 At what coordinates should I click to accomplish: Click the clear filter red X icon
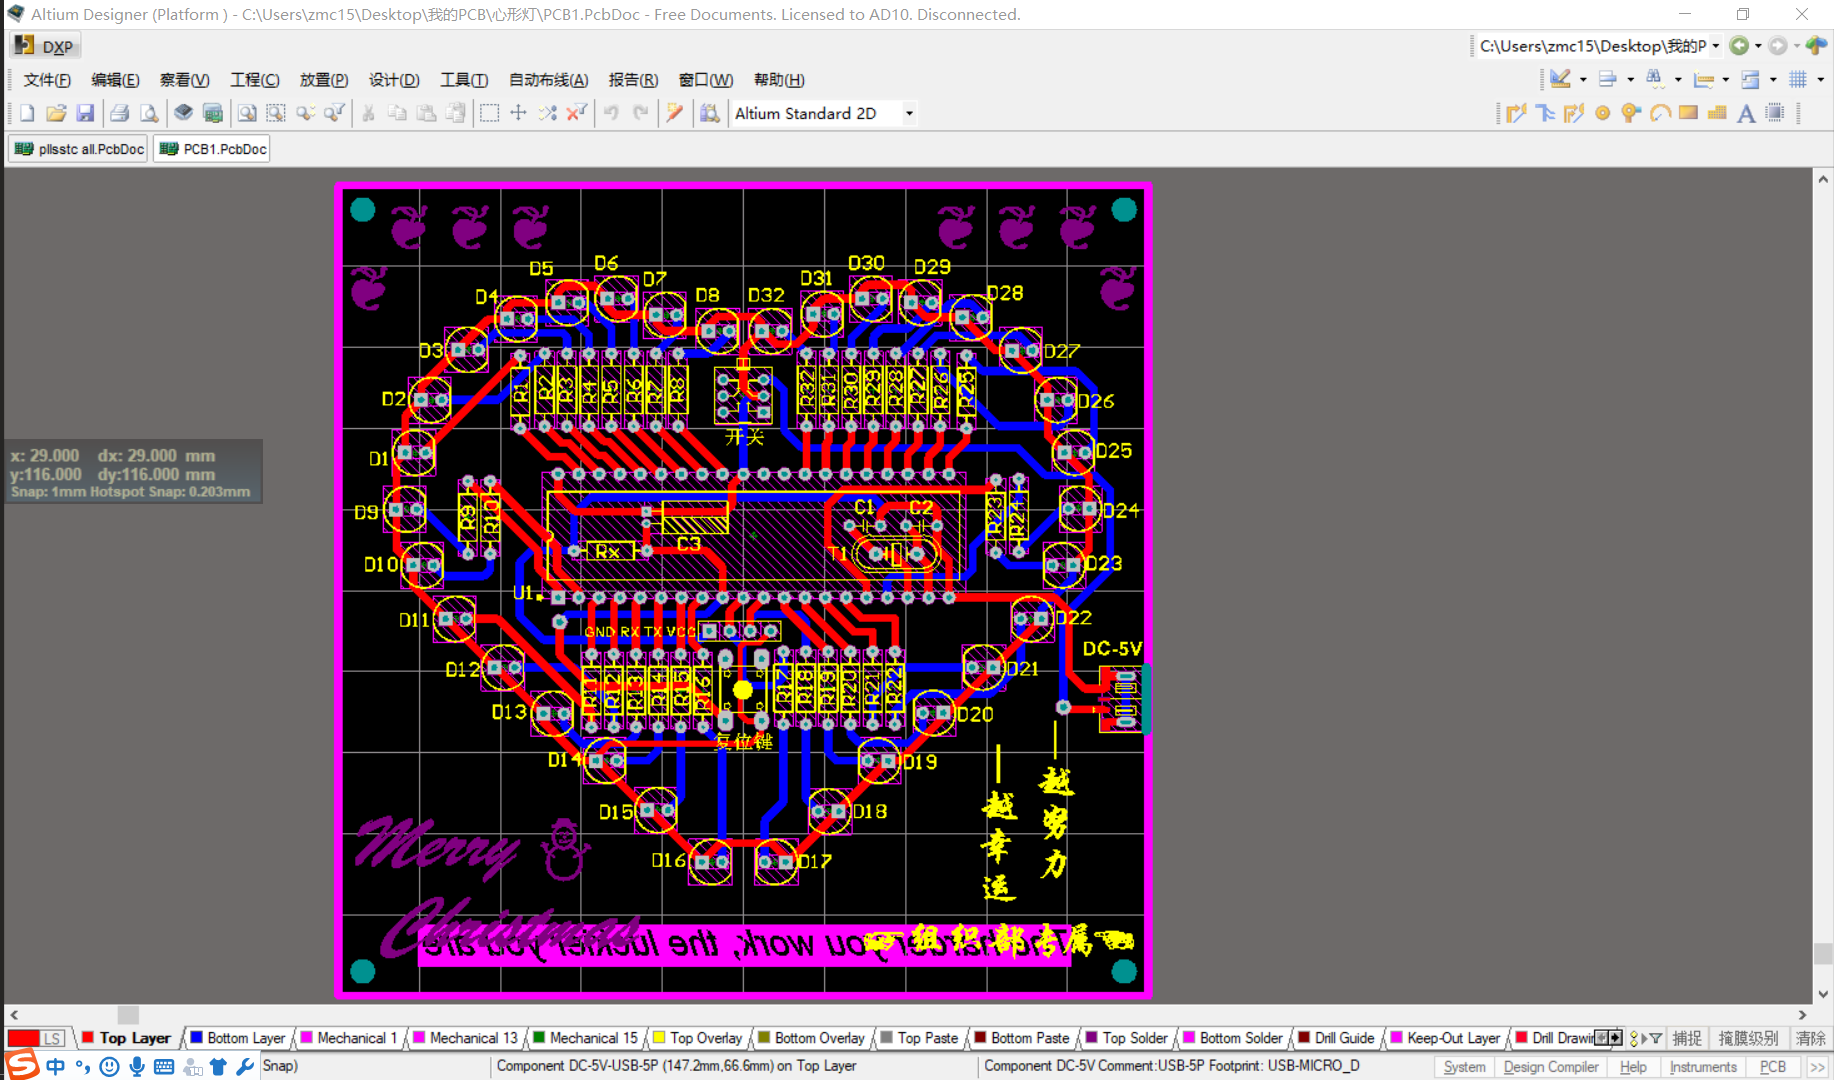click(x=576, y=113)
